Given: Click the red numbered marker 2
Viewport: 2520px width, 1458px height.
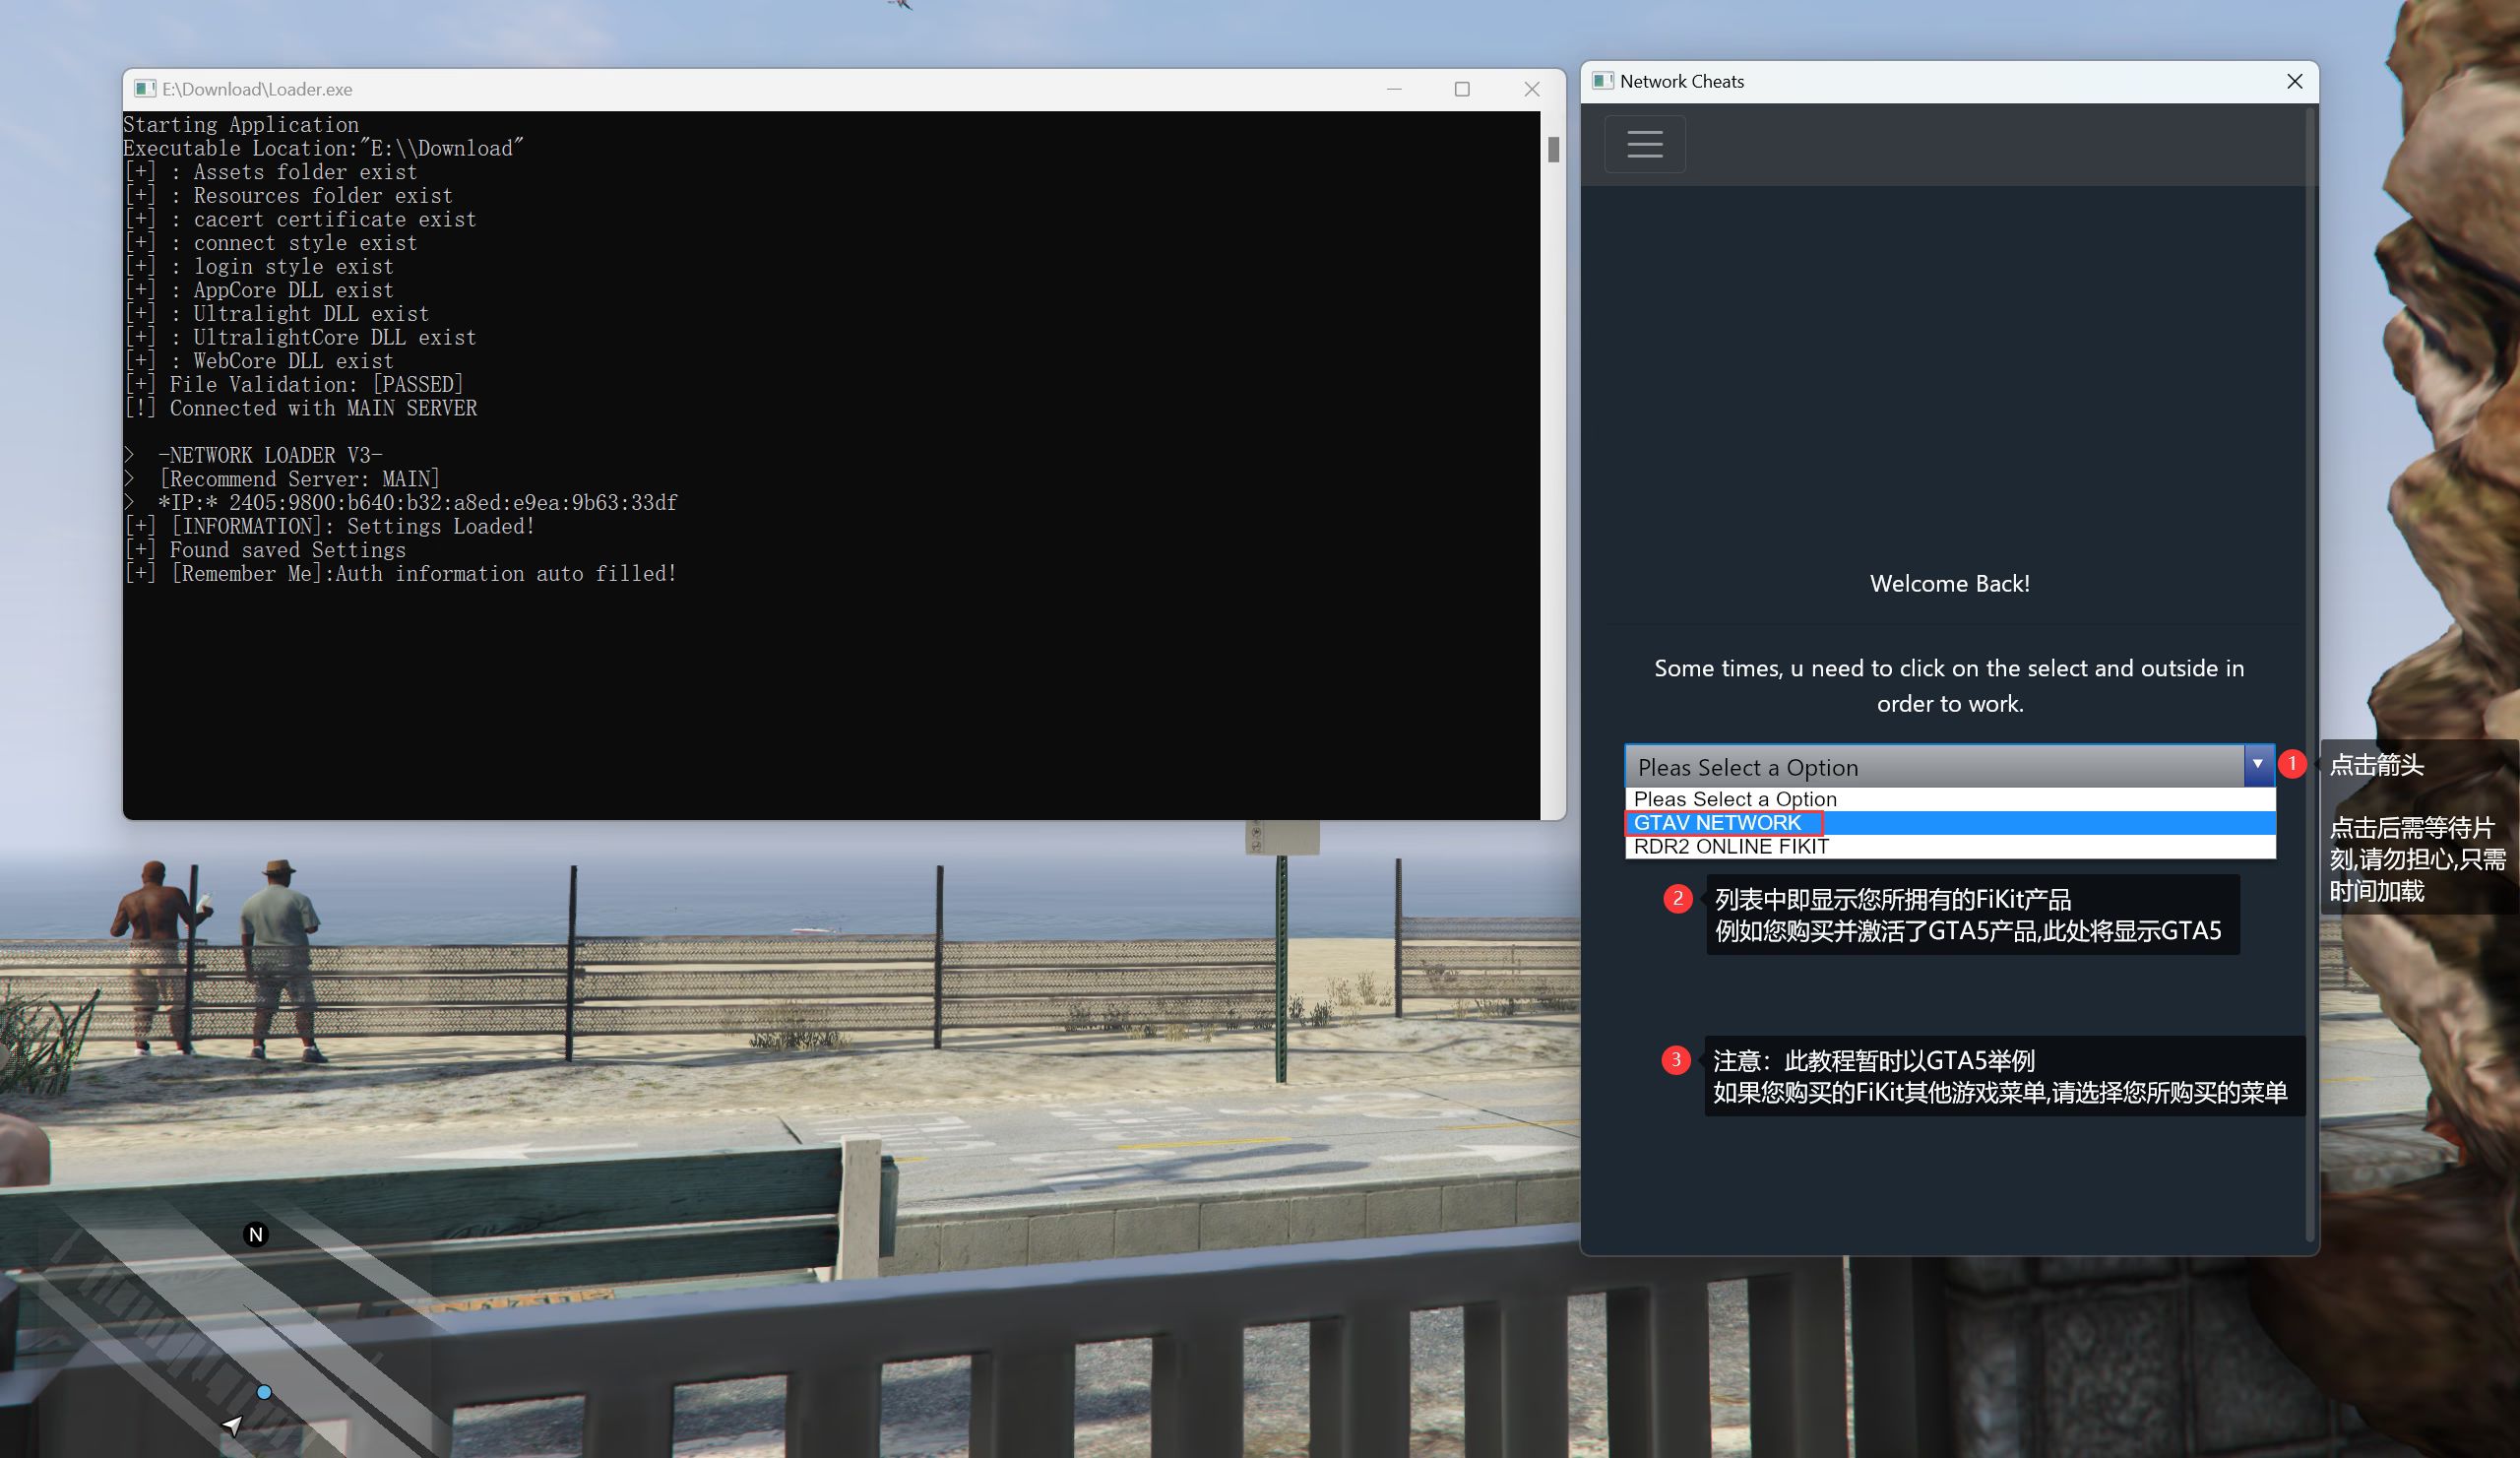Looking at the screenshot, I should tap(1677, 899).
